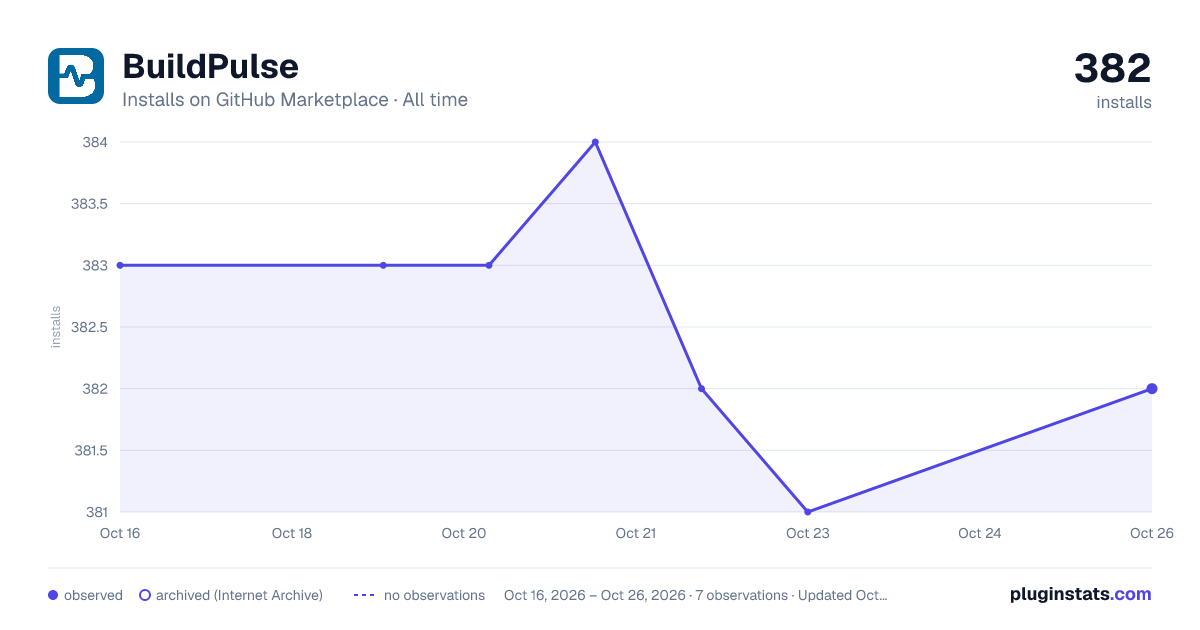Click the 381.5 y-axis label

[x=89, y=450]
